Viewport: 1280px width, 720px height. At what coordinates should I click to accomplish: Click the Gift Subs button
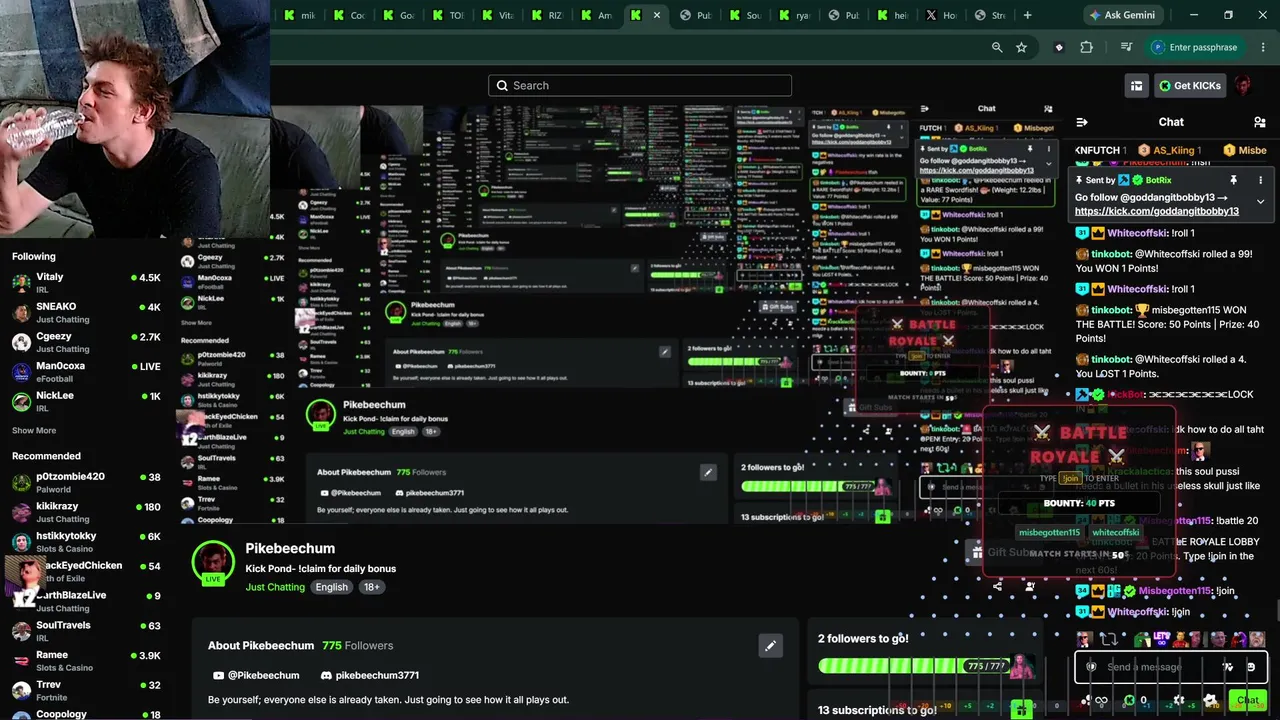click(x=1005, y=552)
